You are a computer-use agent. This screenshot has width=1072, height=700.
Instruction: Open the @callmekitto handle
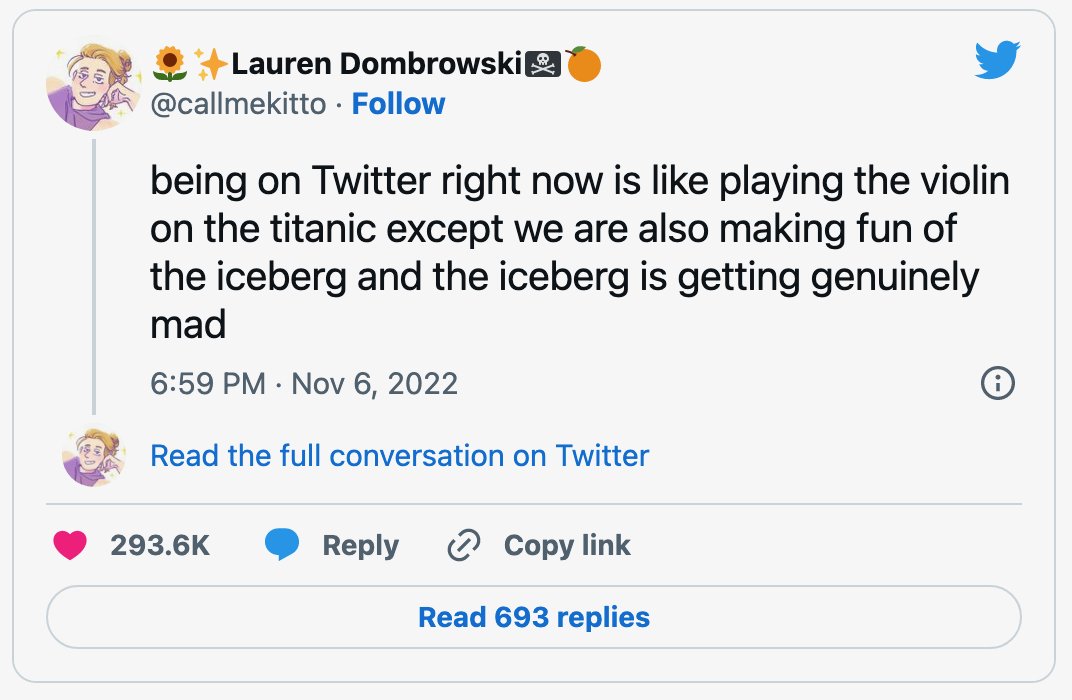pos(238,104)
